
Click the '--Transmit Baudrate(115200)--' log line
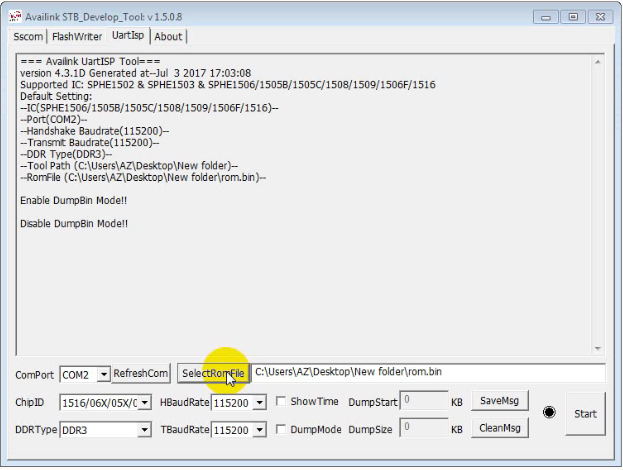point(89,143)
